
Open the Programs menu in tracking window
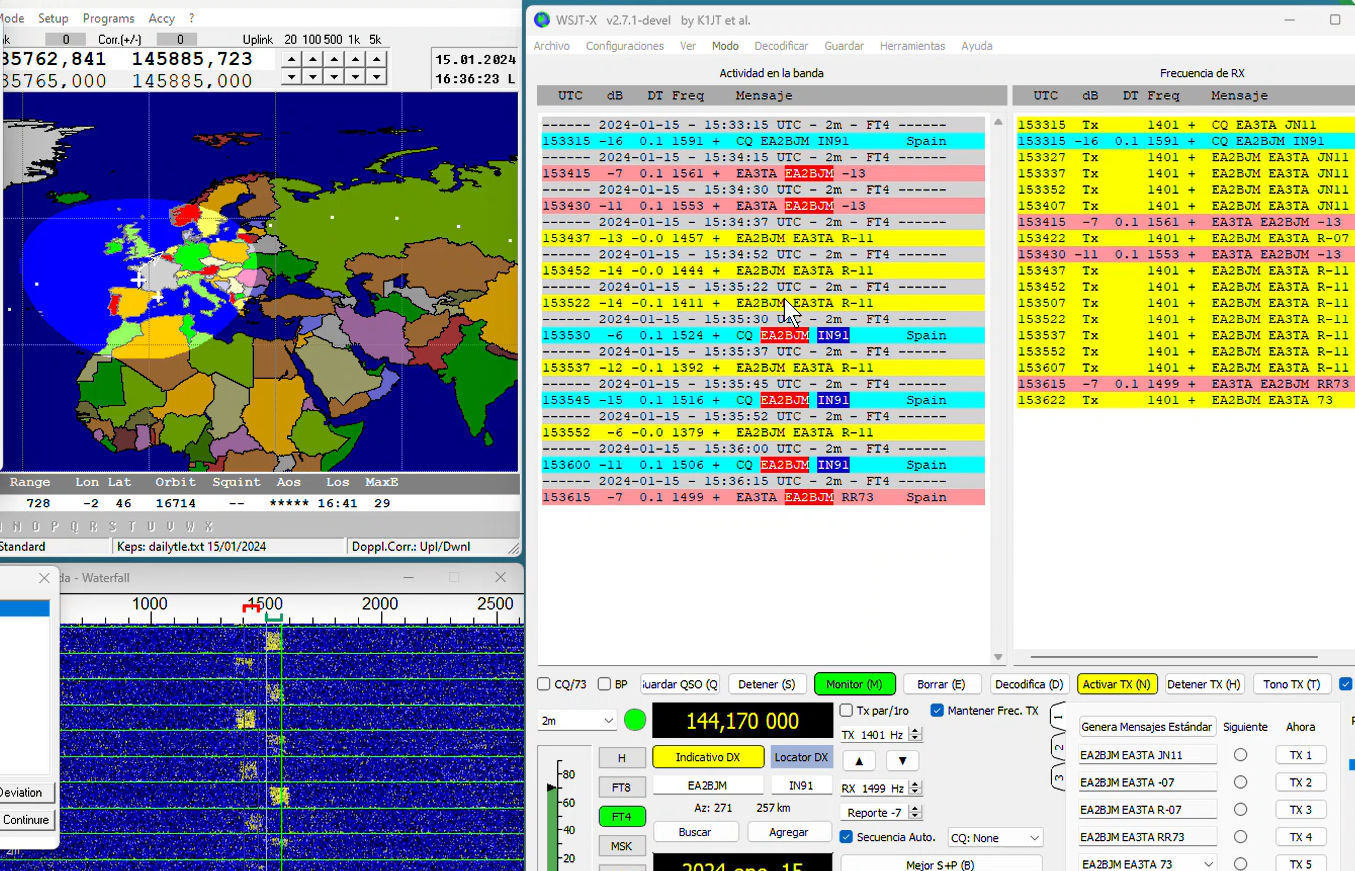coord(108,18)
